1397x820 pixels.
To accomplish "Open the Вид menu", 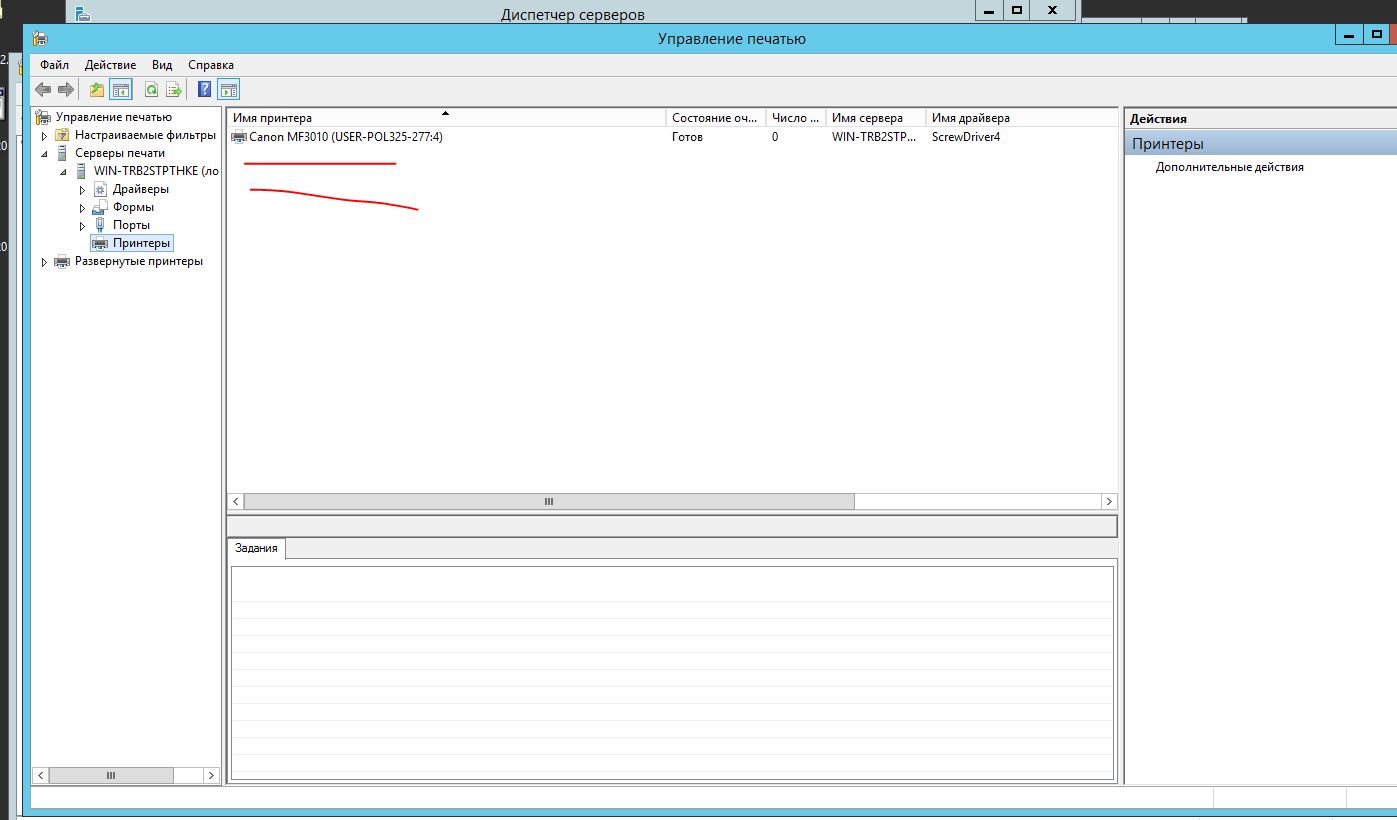I will click(x=162, y=65).
